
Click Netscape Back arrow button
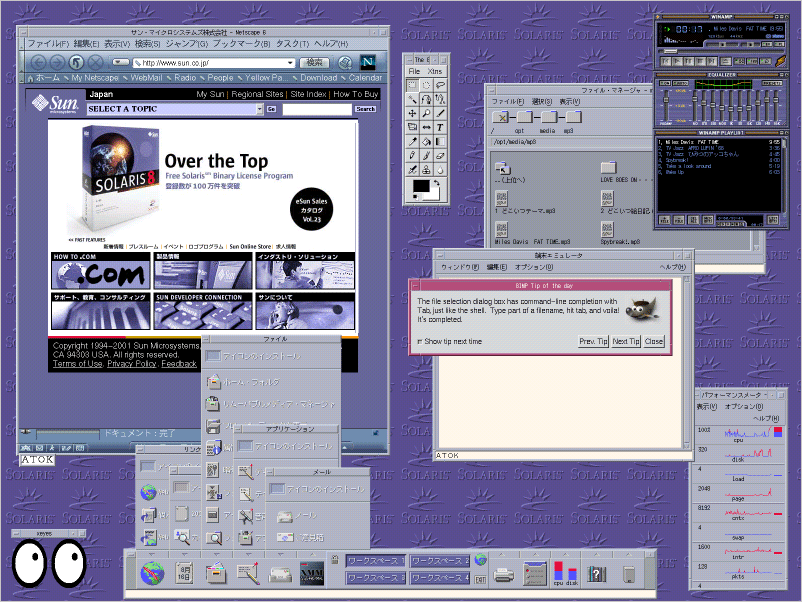tap(38, 62)
